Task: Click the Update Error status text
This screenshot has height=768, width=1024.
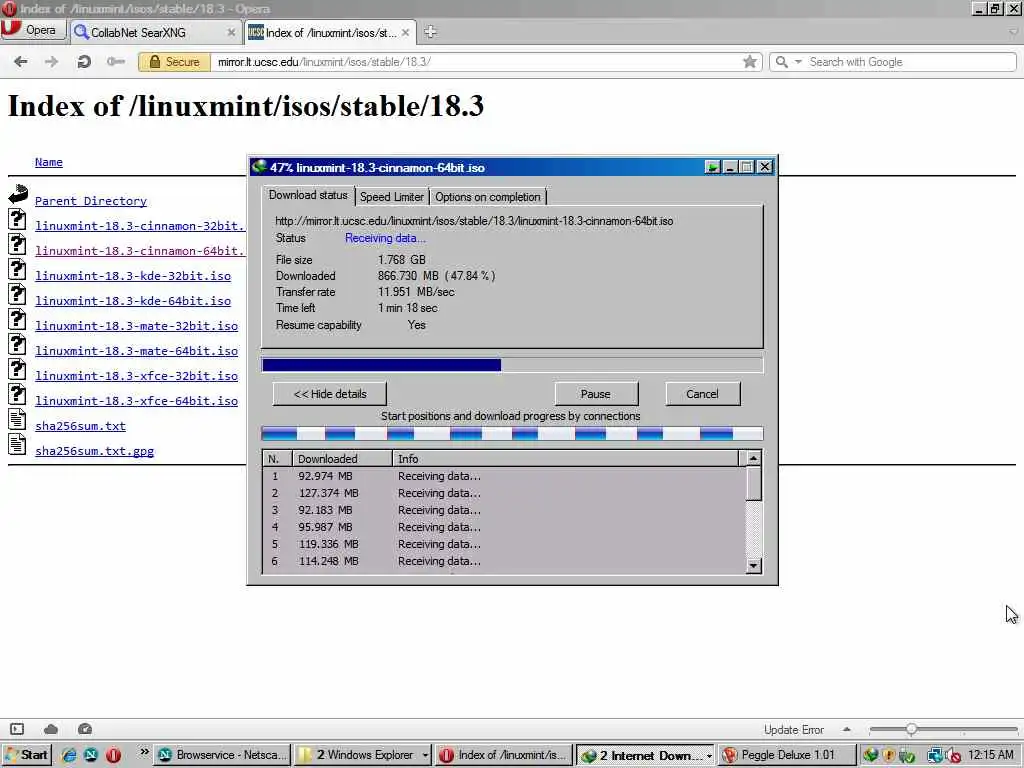Action: coord(793,729)
